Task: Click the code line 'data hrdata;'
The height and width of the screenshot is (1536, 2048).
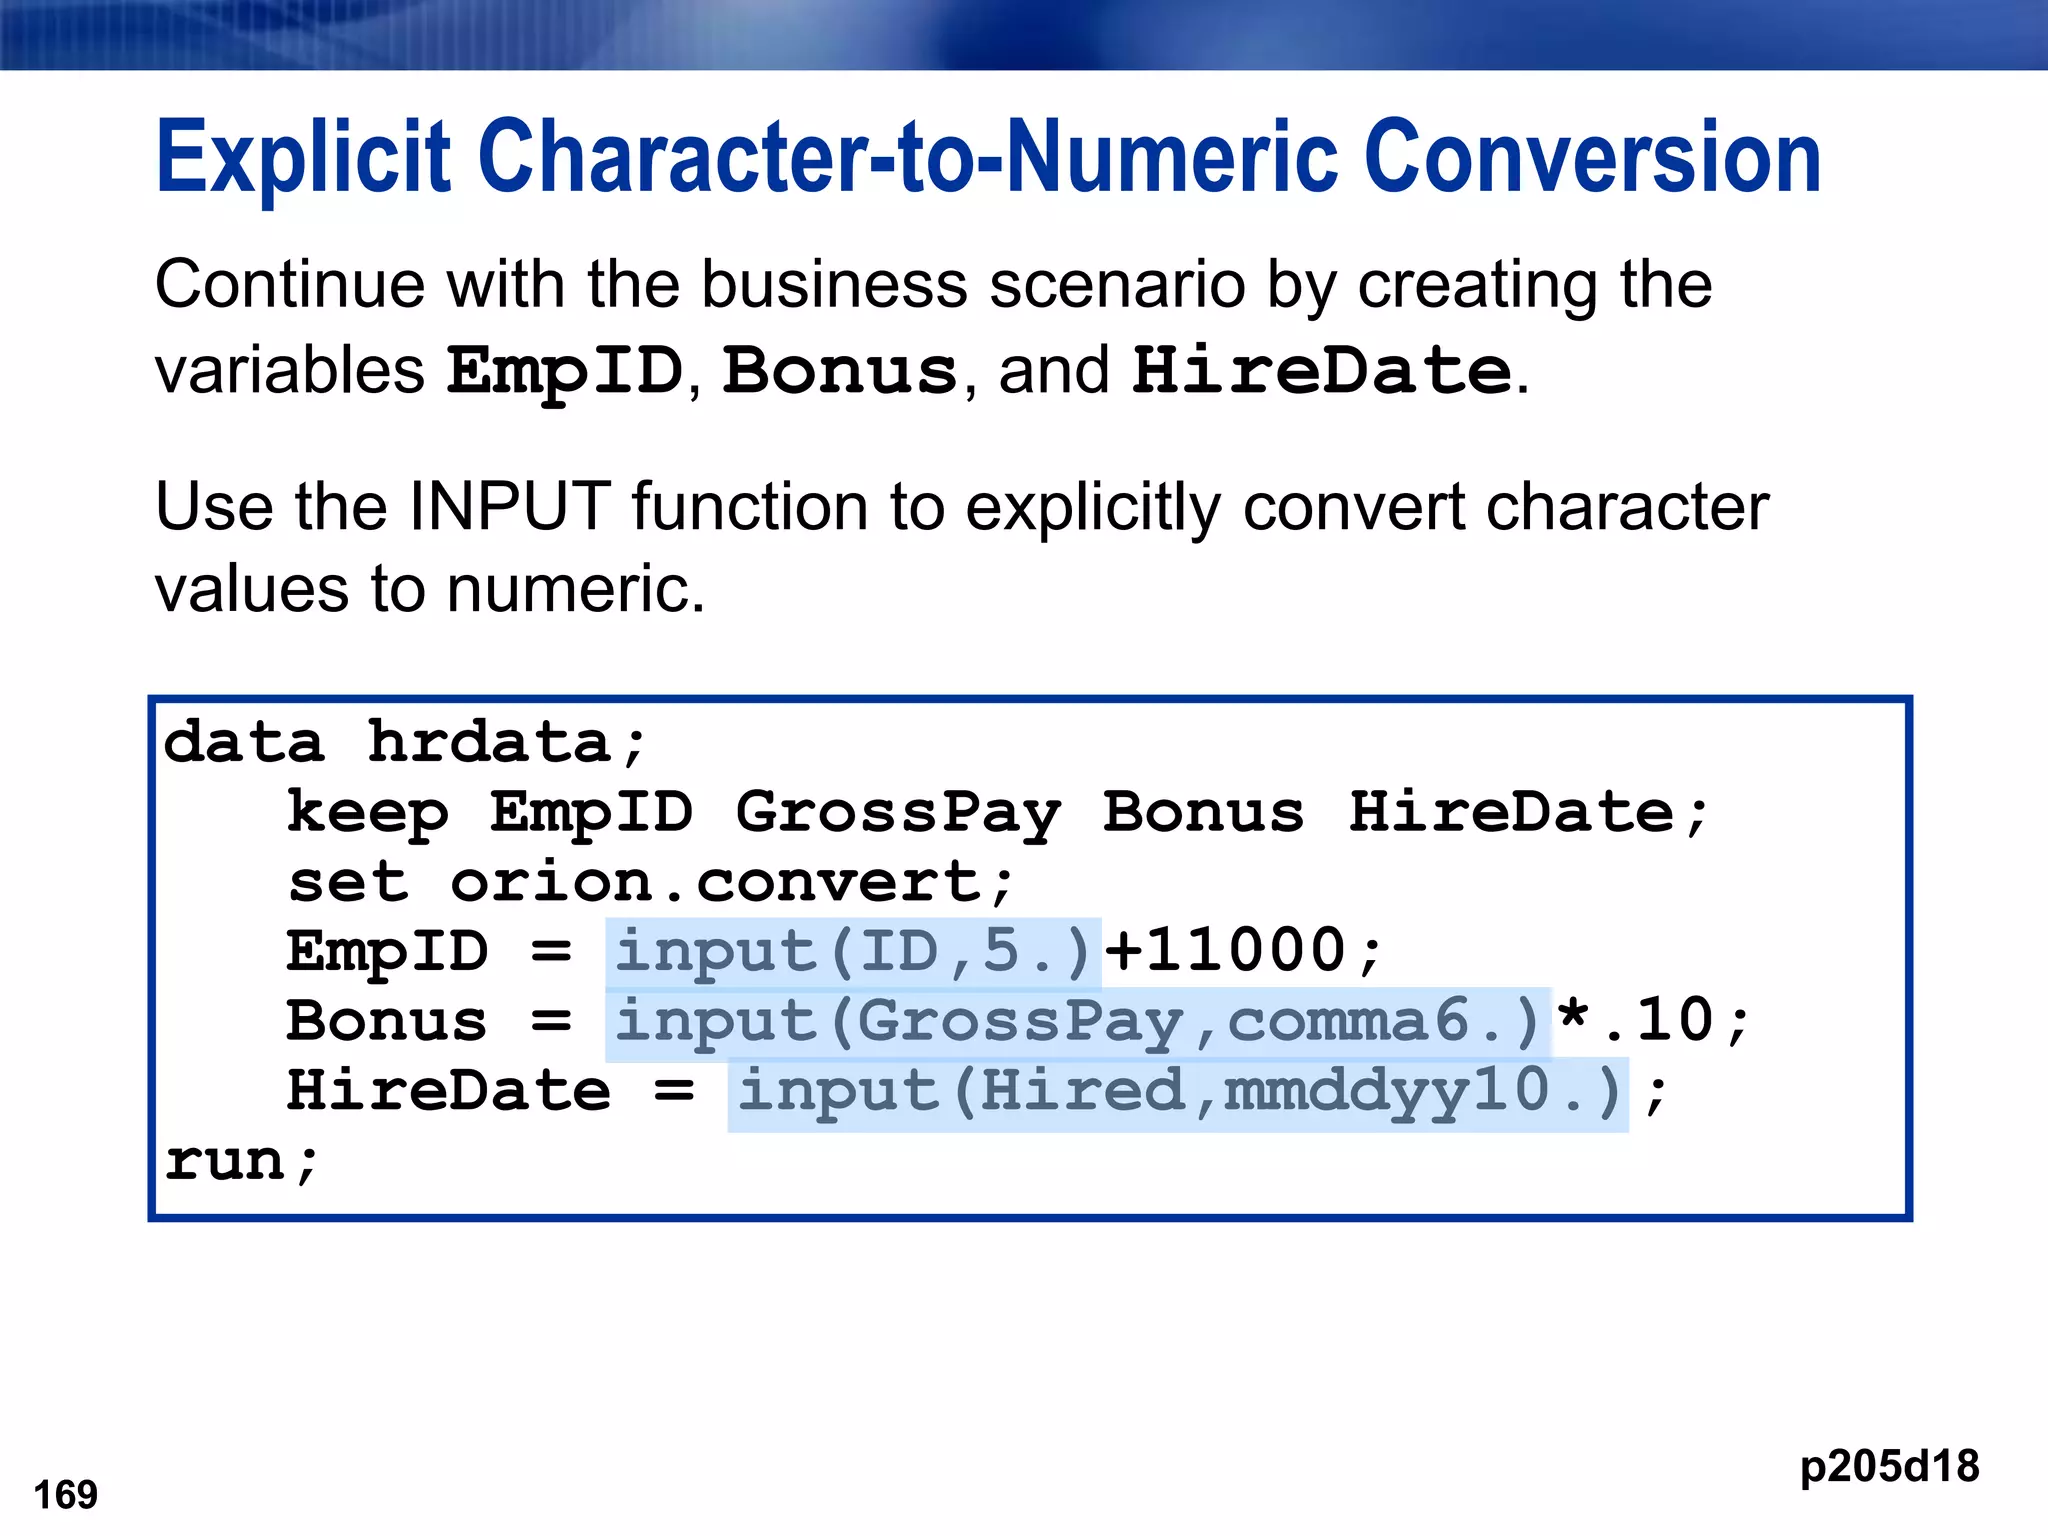Action: pos(406,744)
